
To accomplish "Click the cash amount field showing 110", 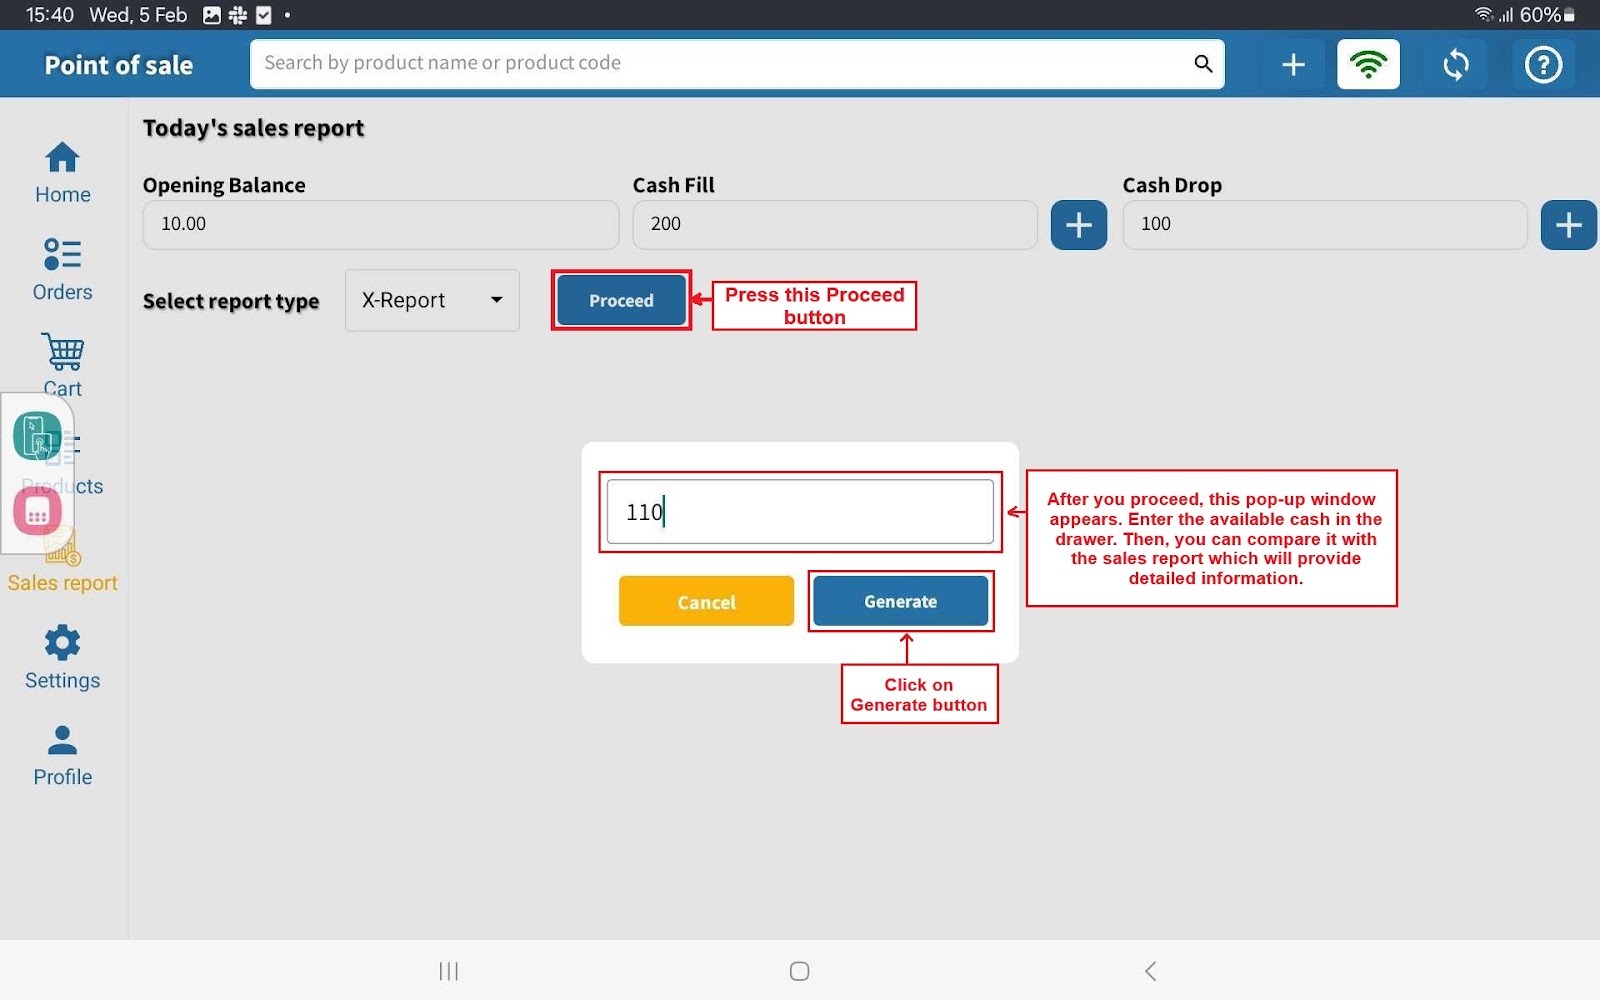I will 800,512.
